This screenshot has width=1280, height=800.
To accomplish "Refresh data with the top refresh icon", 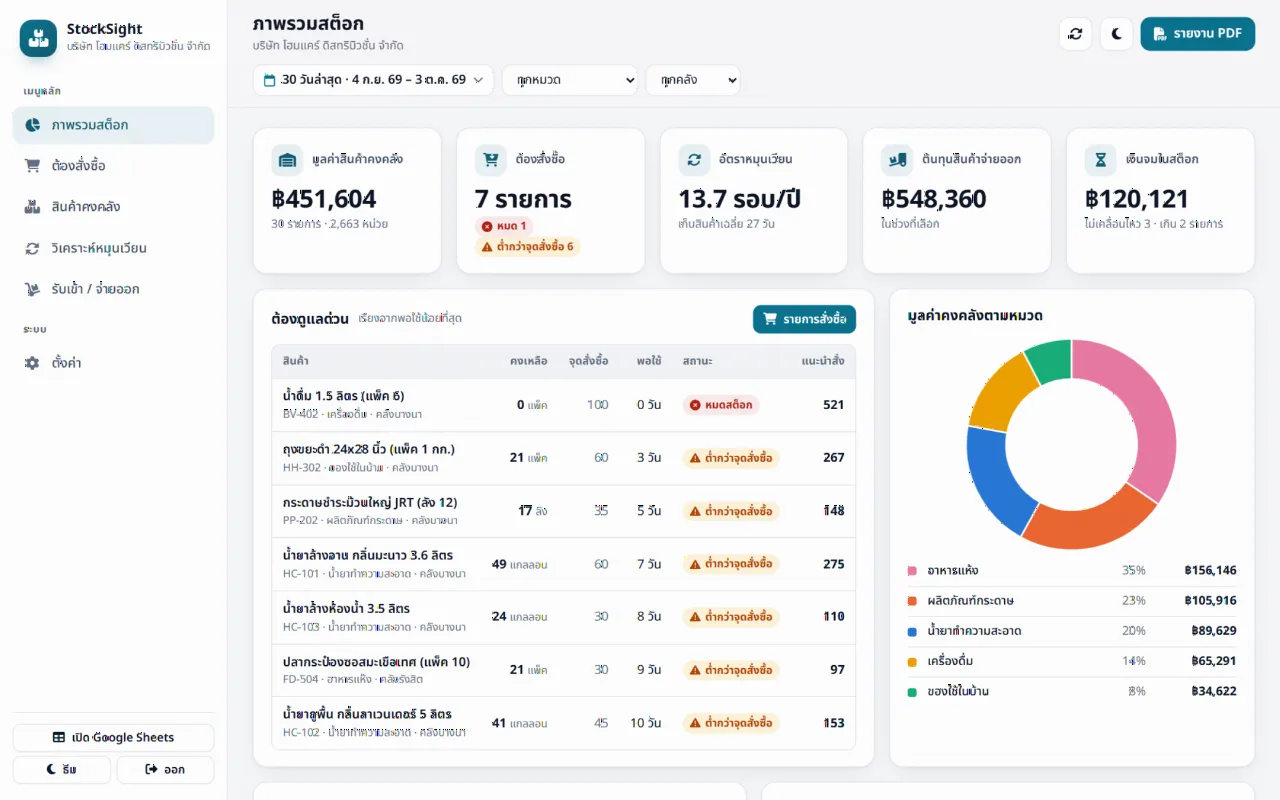I will tap(1075, 34).
